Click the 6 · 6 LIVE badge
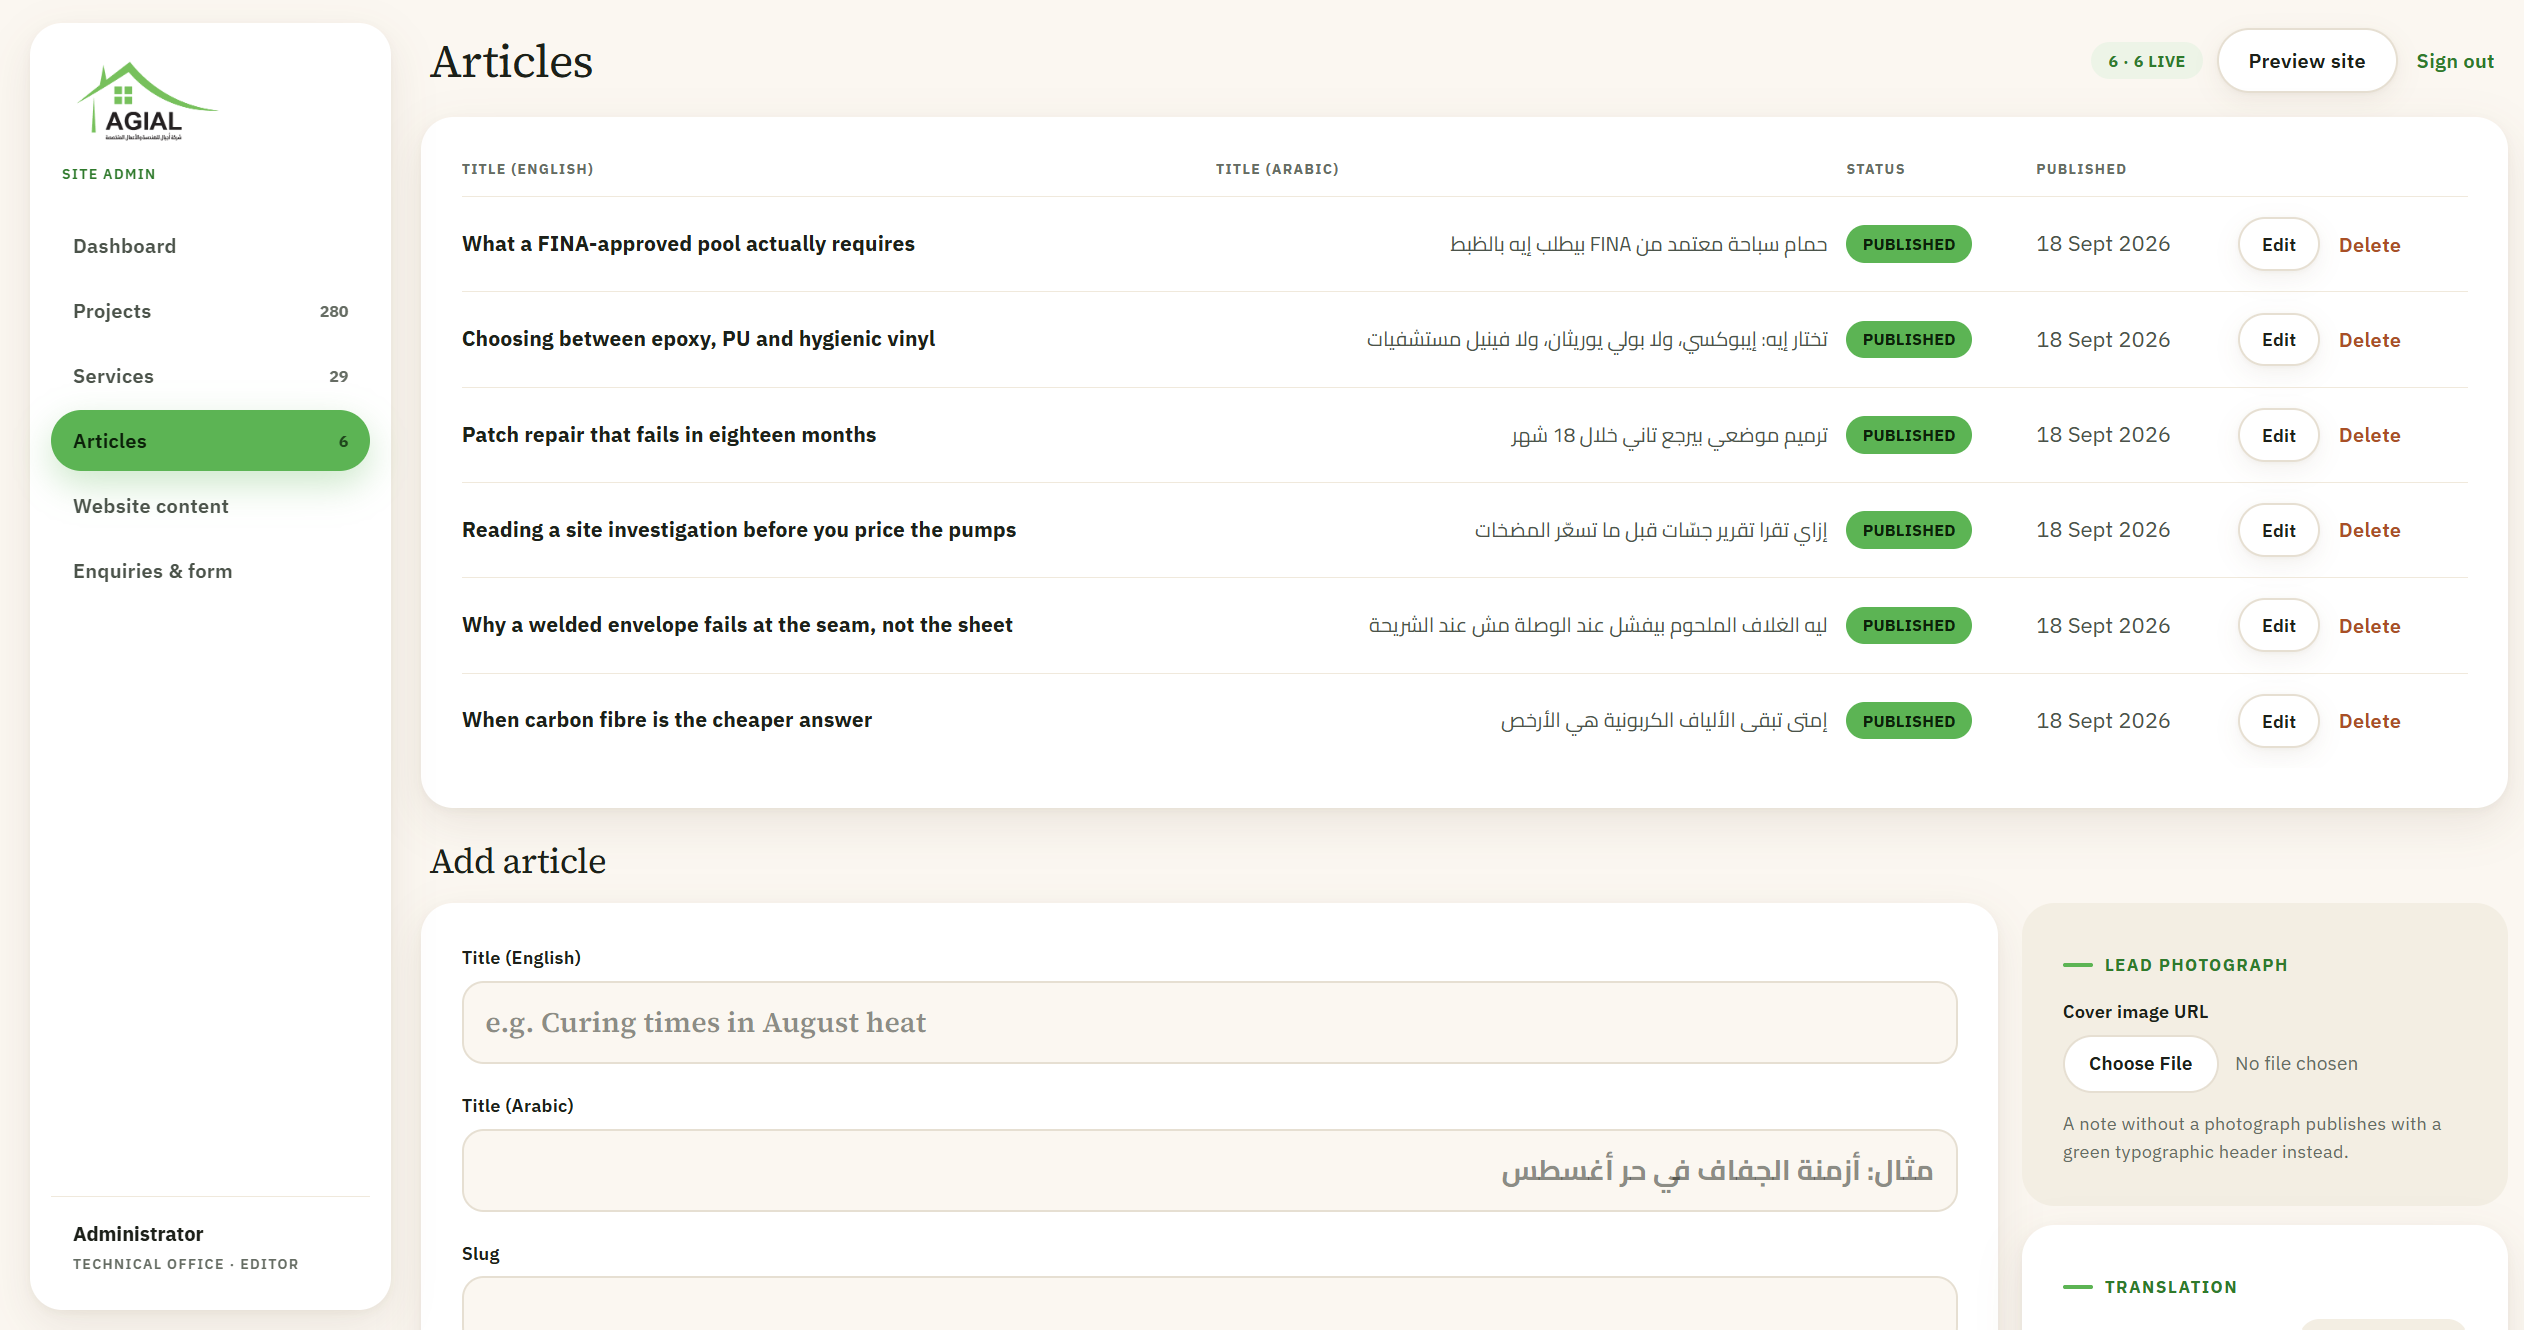The height and width of the screenshot is (1330, 2524). [x=2146, y=61]
